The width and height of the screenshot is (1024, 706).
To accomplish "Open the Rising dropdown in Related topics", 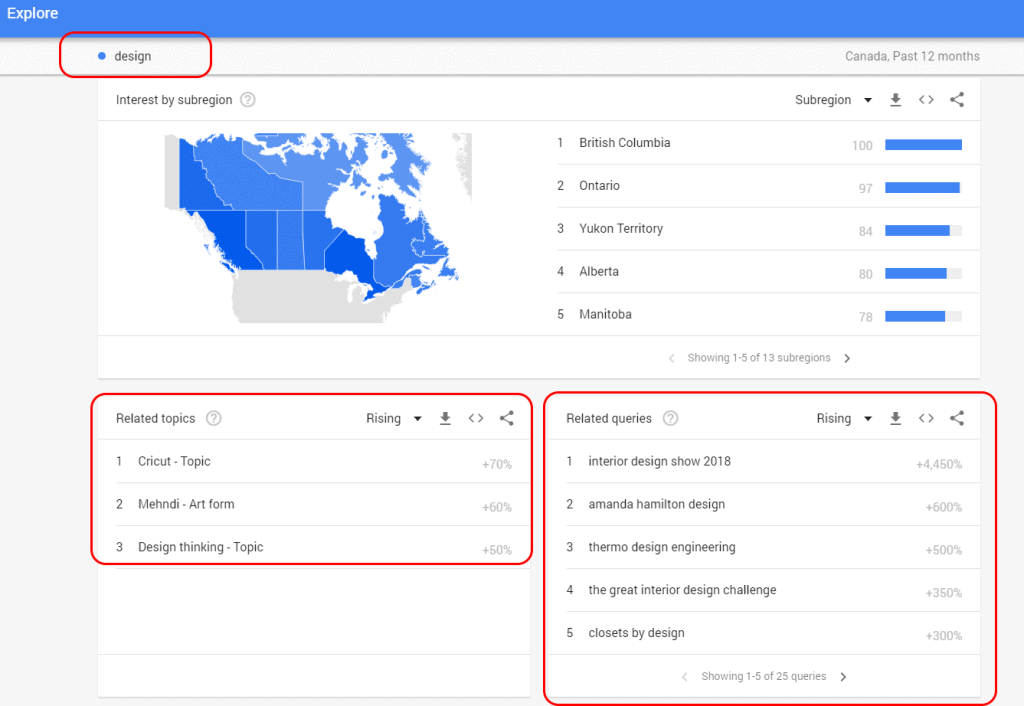I will [x=394, y=418].
